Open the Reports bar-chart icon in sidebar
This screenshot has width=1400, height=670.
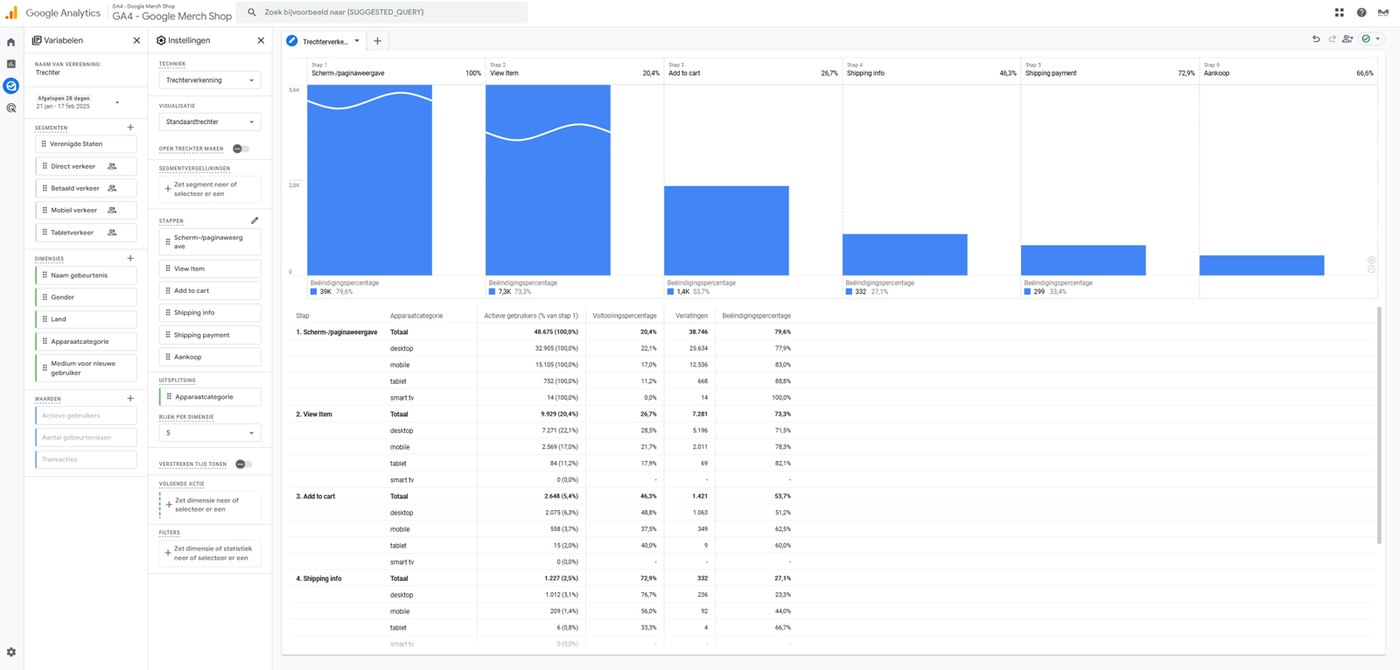tap(11, 64)
